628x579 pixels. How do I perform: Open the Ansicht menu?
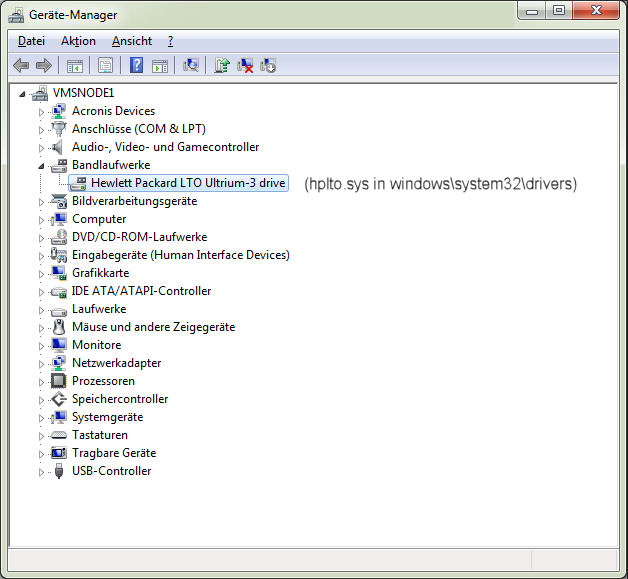132,41
